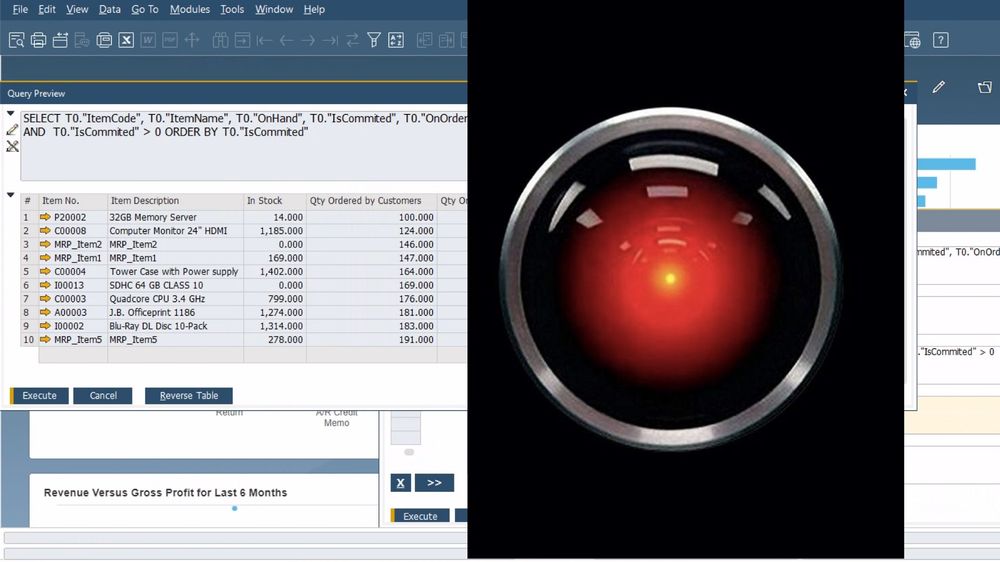Click the Add record toolbar icon
Screen dimensions: 1000x562
[x=242, y=40]
